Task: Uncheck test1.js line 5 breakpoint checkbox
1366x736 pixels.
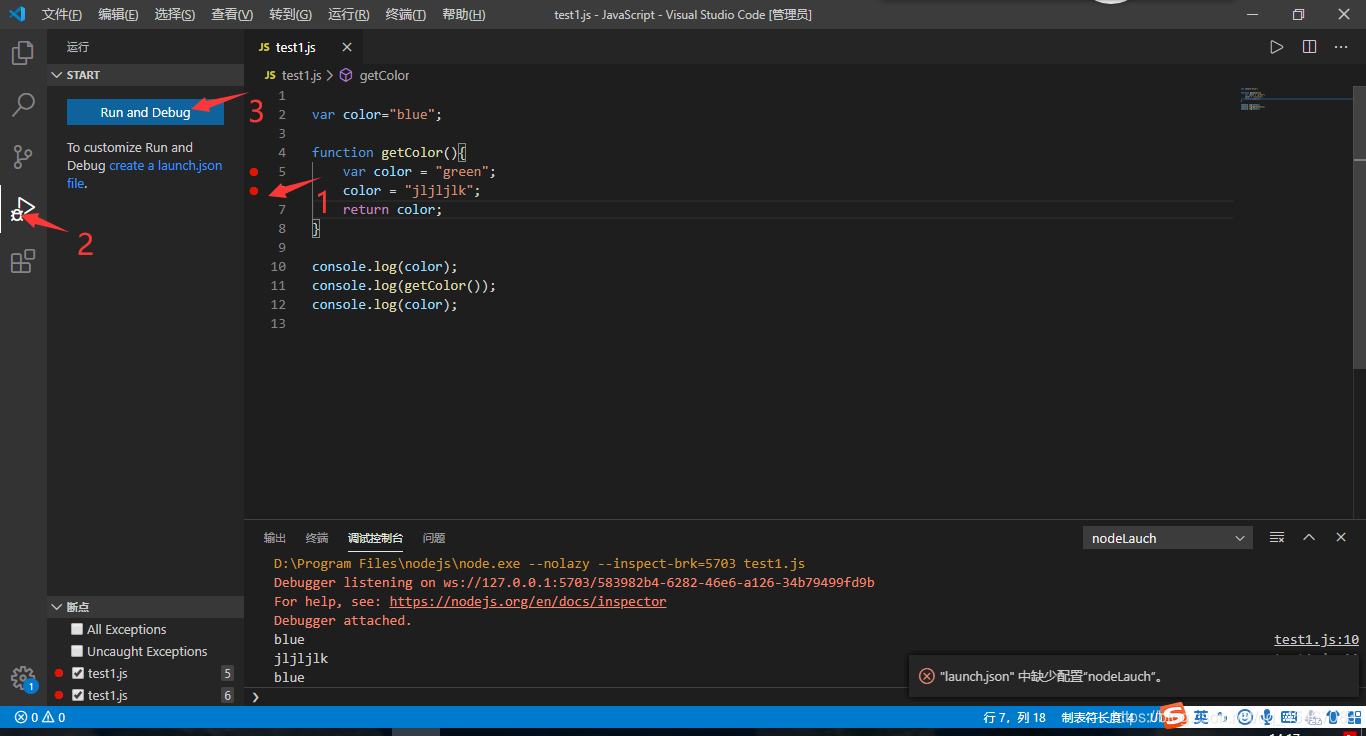Action: point(78,673)
